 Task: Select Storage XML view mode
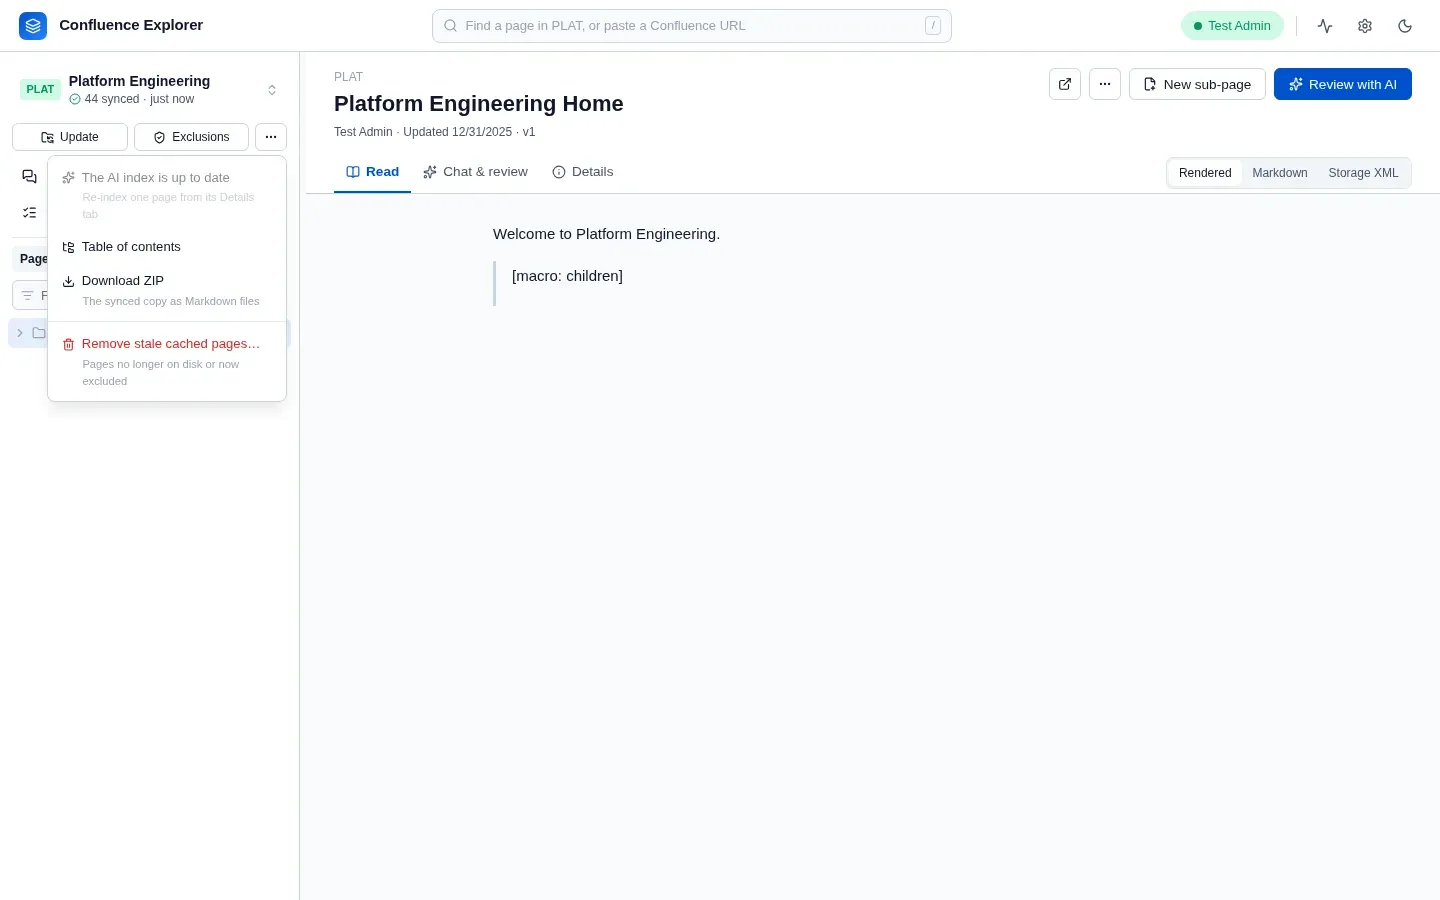[x=1363, y=173]
